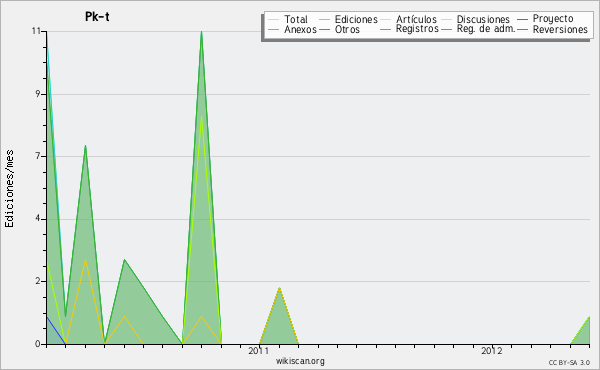Click the 2011 x-axis label

(x=259, y=351)
